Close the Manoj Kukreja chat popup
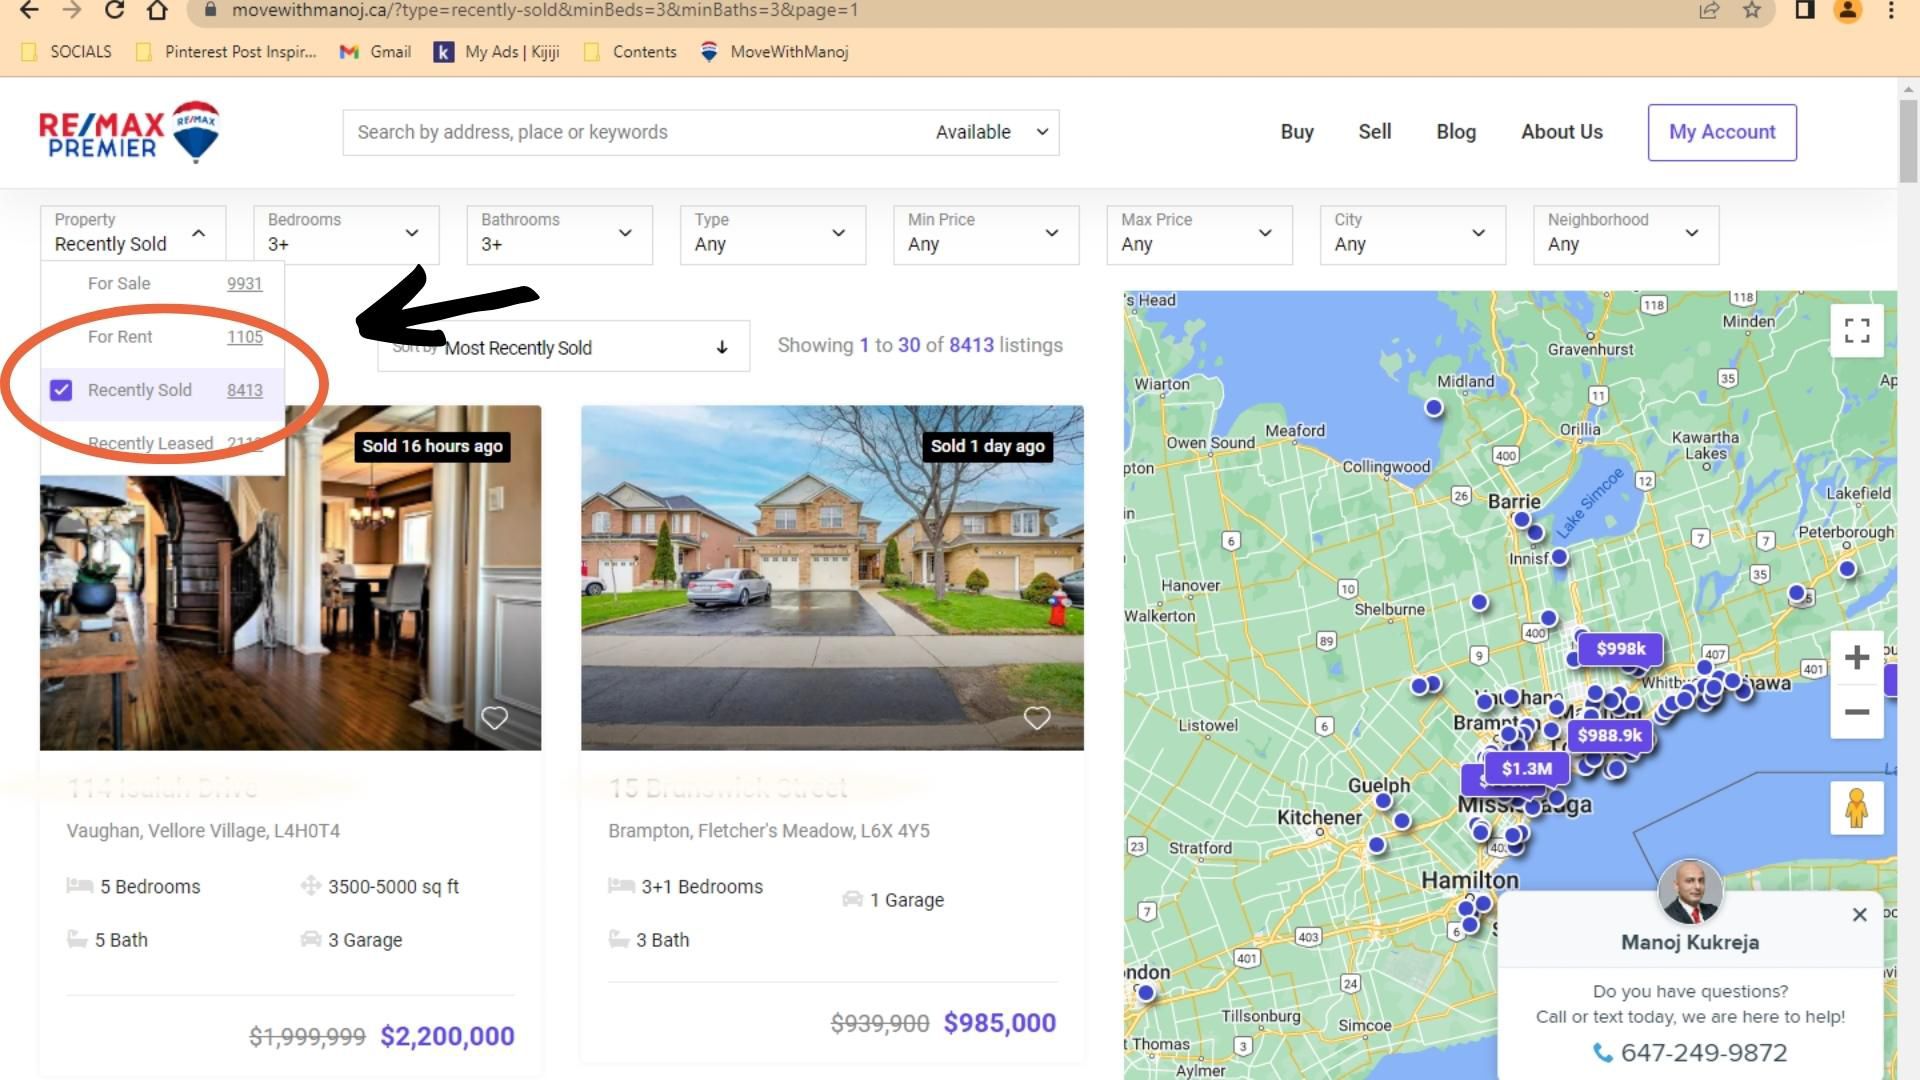 click(x=1859, y=914)
